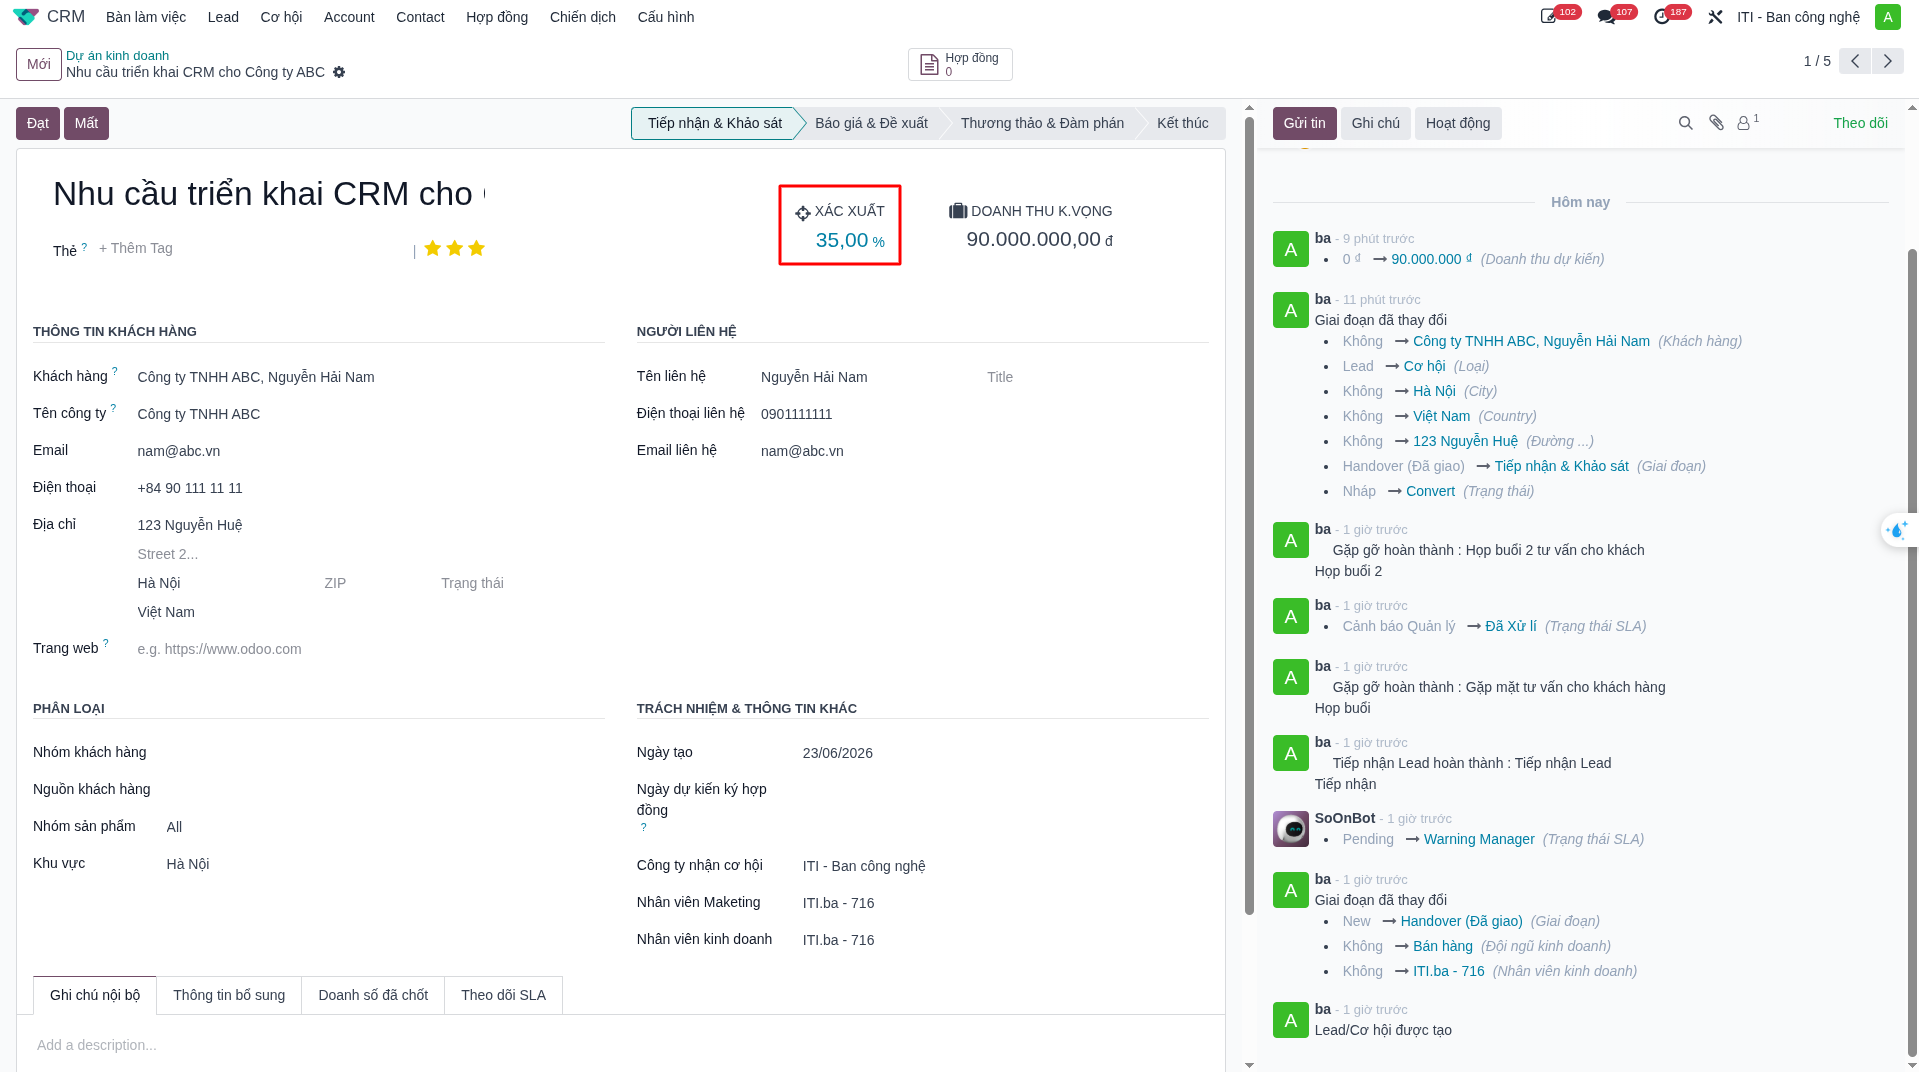The image size is (1919, 1072).
Task: Go to next record arrow
Action: [1887, 61]
